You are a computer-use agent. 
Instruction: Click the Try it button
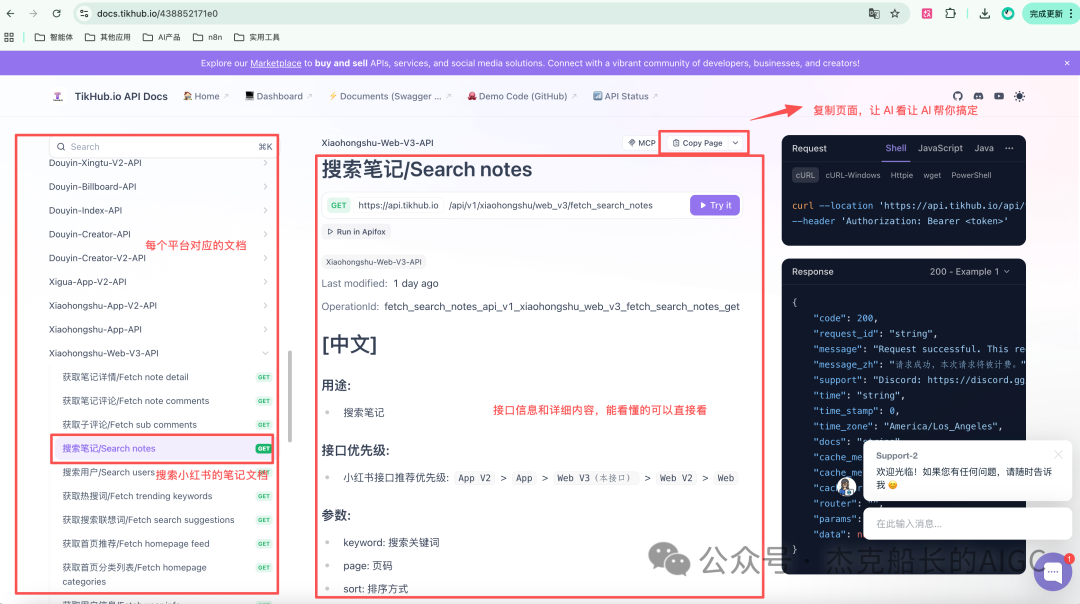(x=715, y=205)
